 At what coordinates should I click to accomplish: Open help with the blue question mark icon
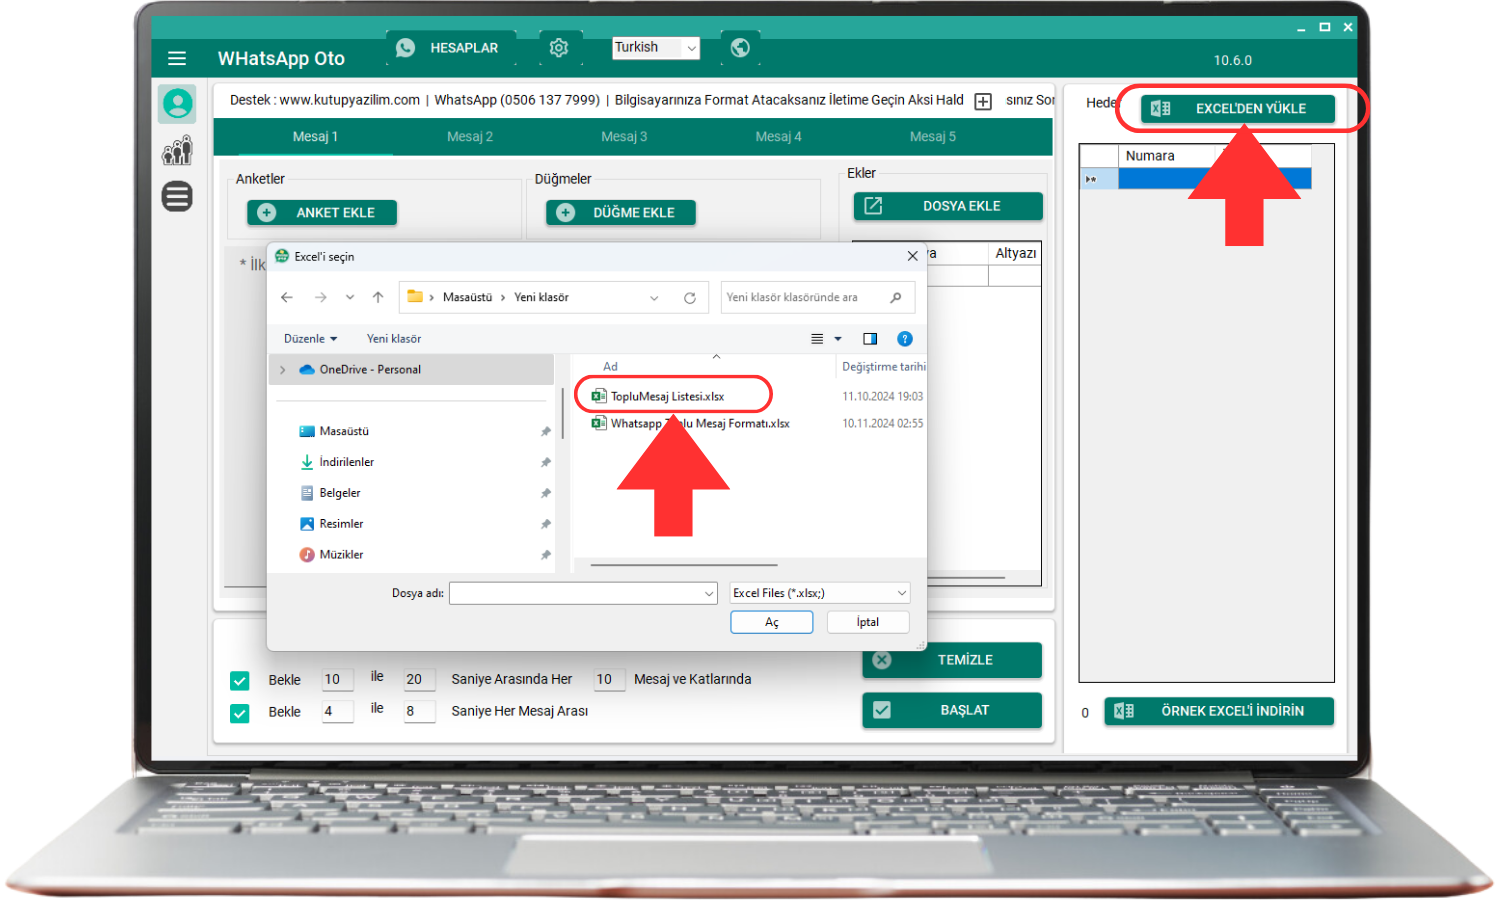(905, 339)
